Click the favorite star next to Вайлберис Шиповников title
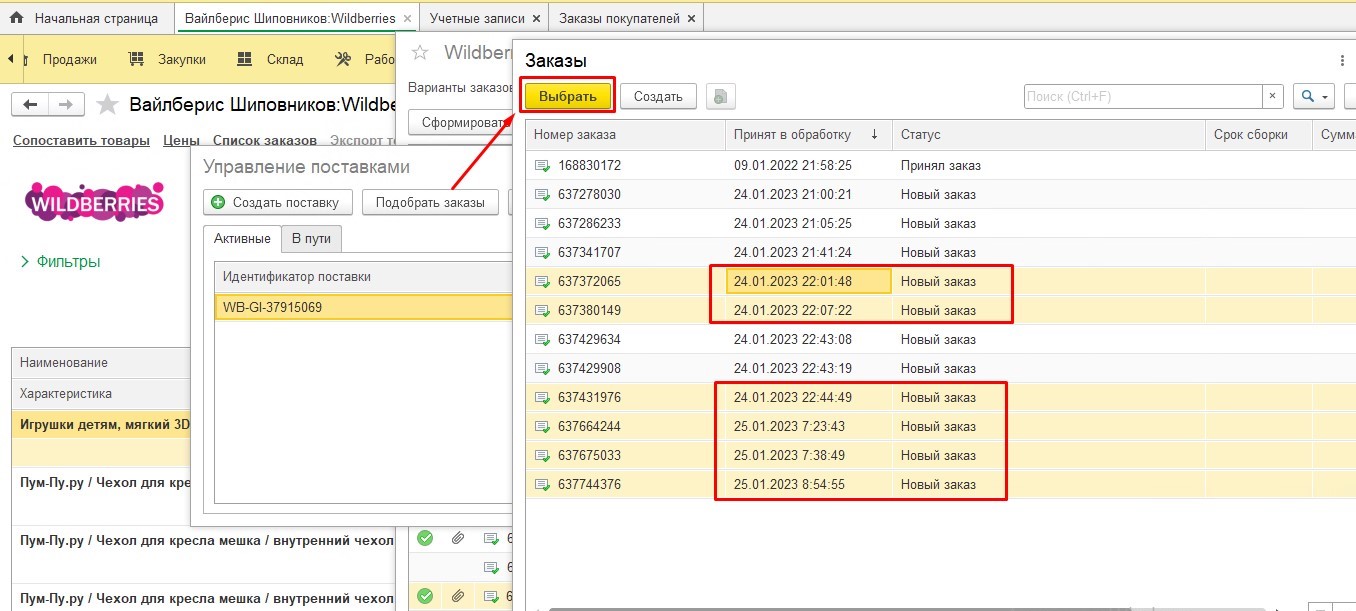This screenshot has height=611, width=1356. (x=109, y=105)
